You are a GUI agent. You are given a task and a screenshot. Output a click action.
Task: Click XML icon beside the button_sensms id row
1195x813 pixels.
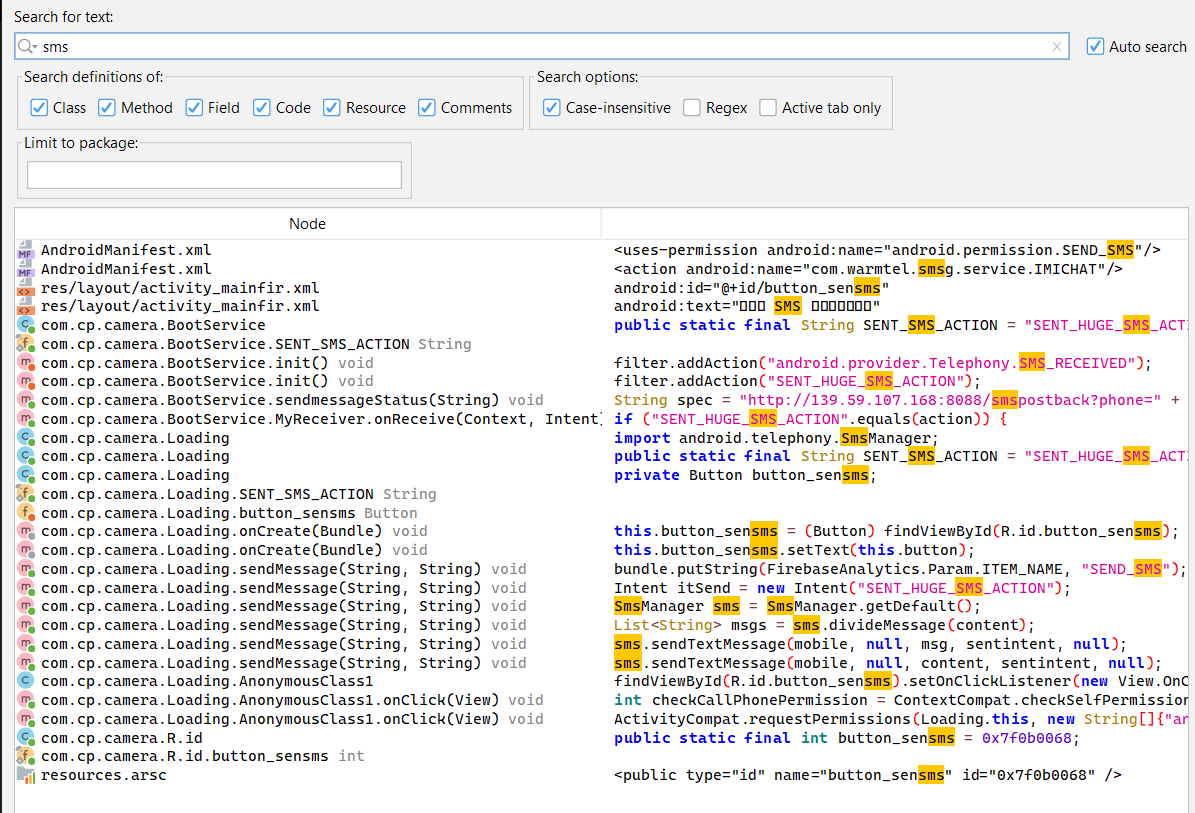(x=25, y=288)
